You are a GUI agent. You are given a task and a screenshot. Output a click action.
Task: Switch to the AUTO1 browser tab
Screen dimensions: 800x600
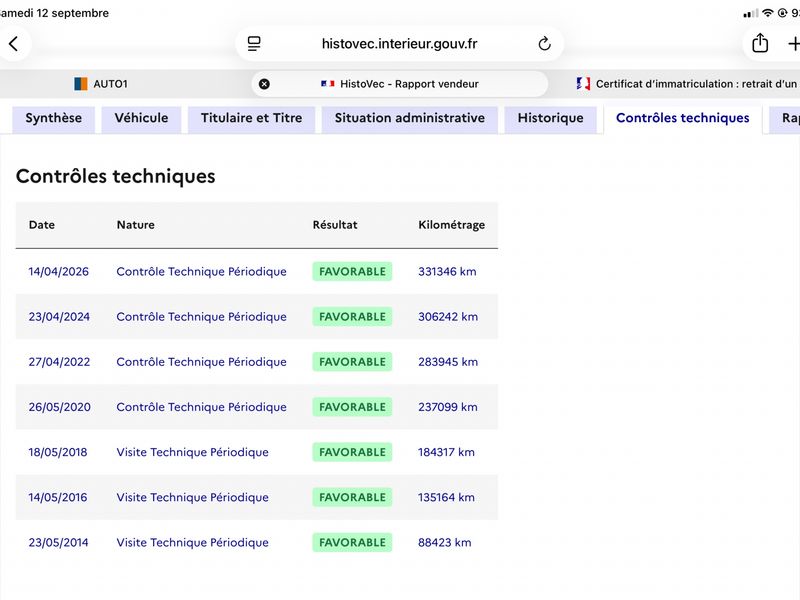point(101,84)
